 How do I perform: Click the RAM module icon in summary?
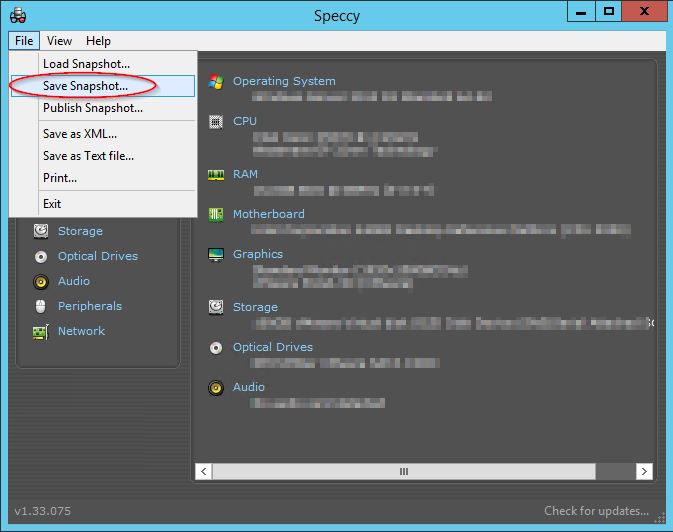pos(215,174)
